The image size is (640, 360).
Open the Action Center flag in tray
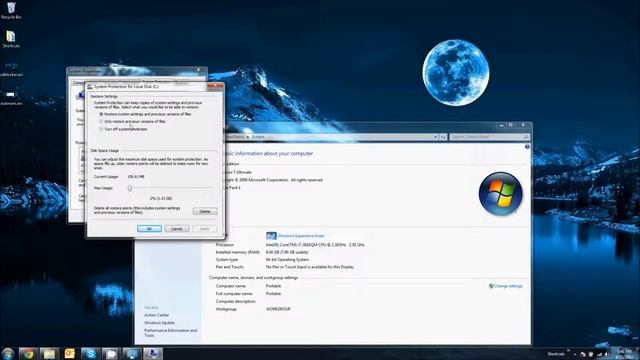(x=583, y=354)
